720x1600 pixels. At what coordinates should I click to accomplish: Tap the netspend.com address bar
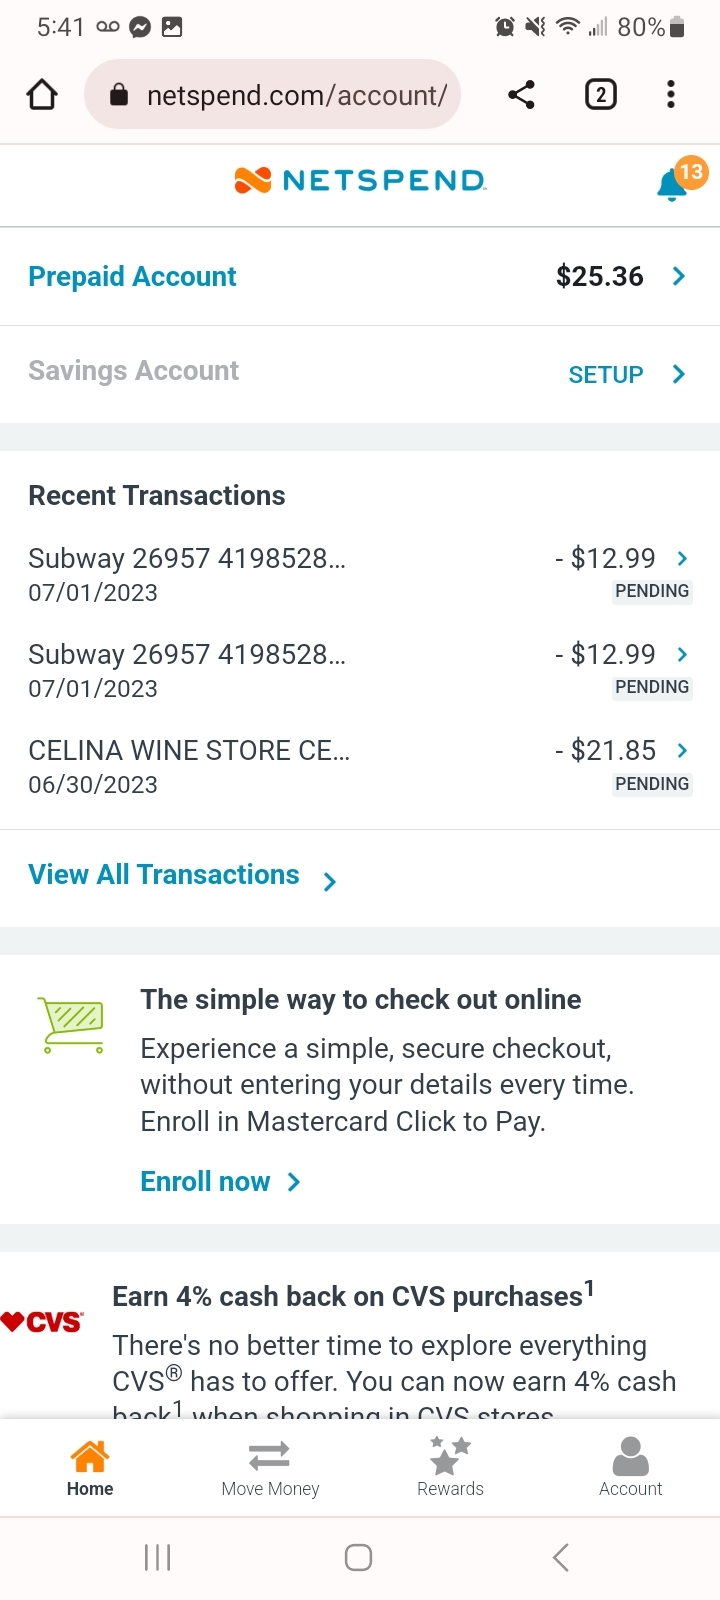[295, 95]
